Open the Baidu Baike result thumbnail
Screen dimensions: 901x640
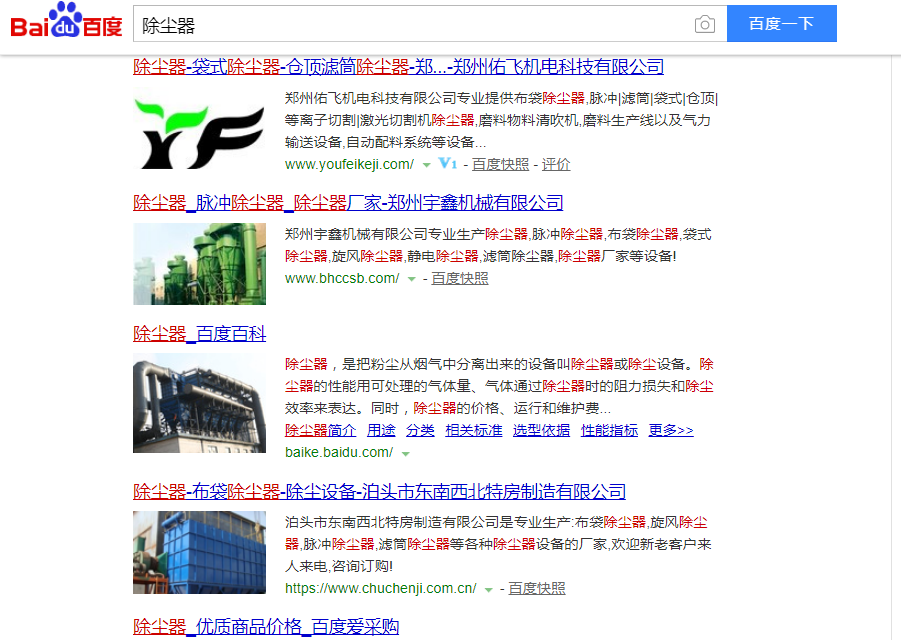tap(199, 403)
